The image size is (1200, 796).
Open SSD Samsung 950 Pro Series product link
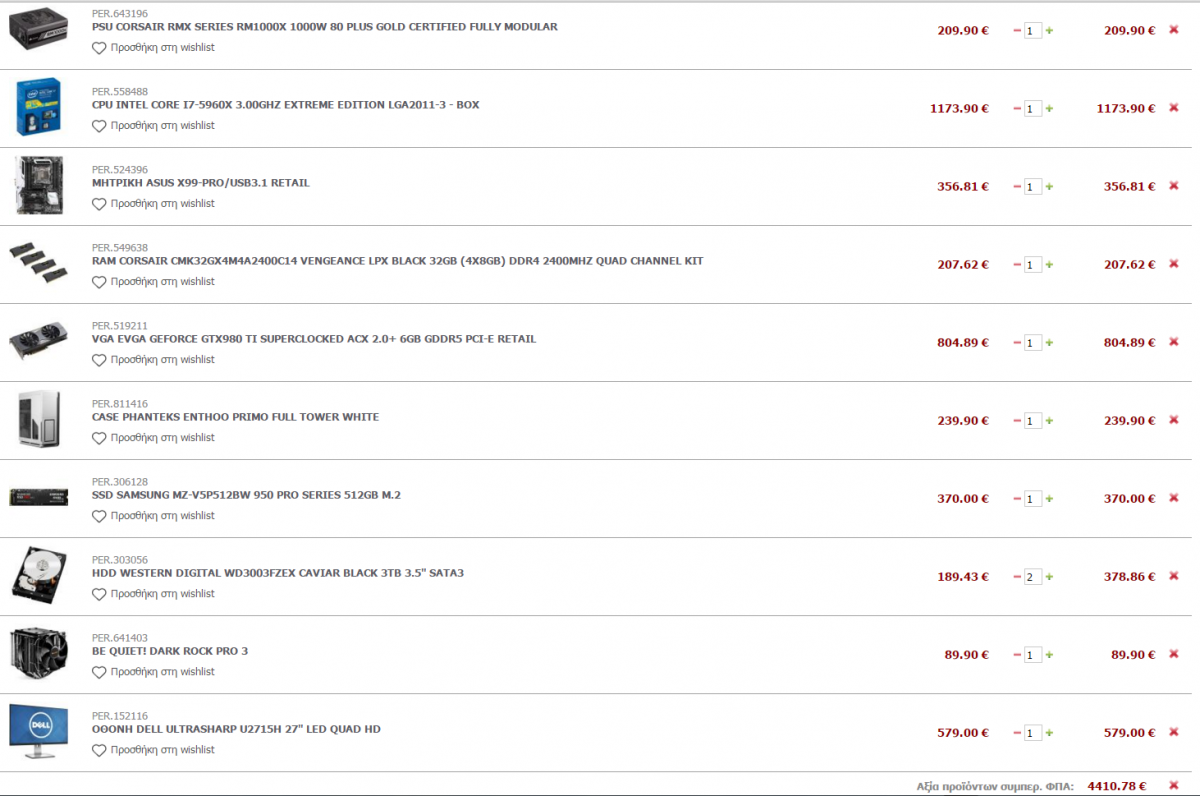246,495
